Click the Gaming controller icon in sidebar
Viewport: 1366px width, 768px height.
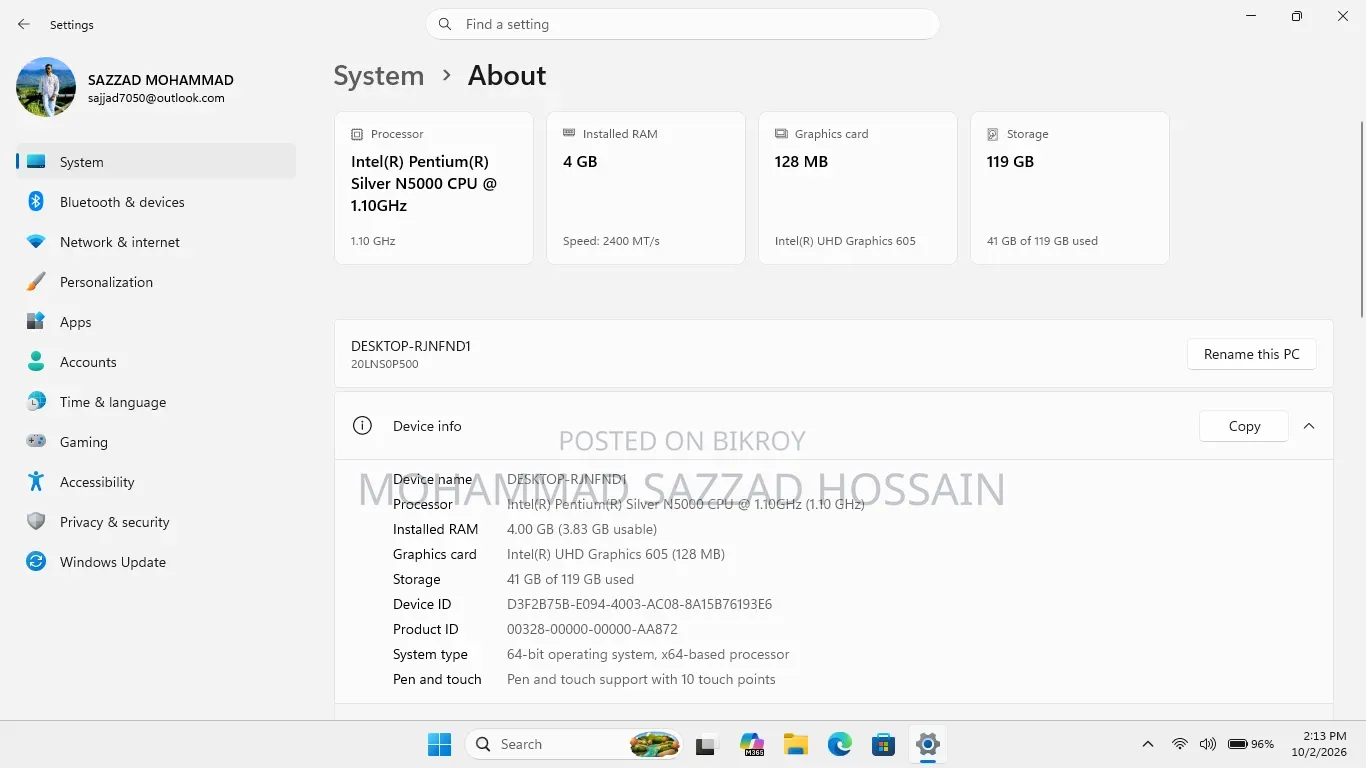pos(36,442)
